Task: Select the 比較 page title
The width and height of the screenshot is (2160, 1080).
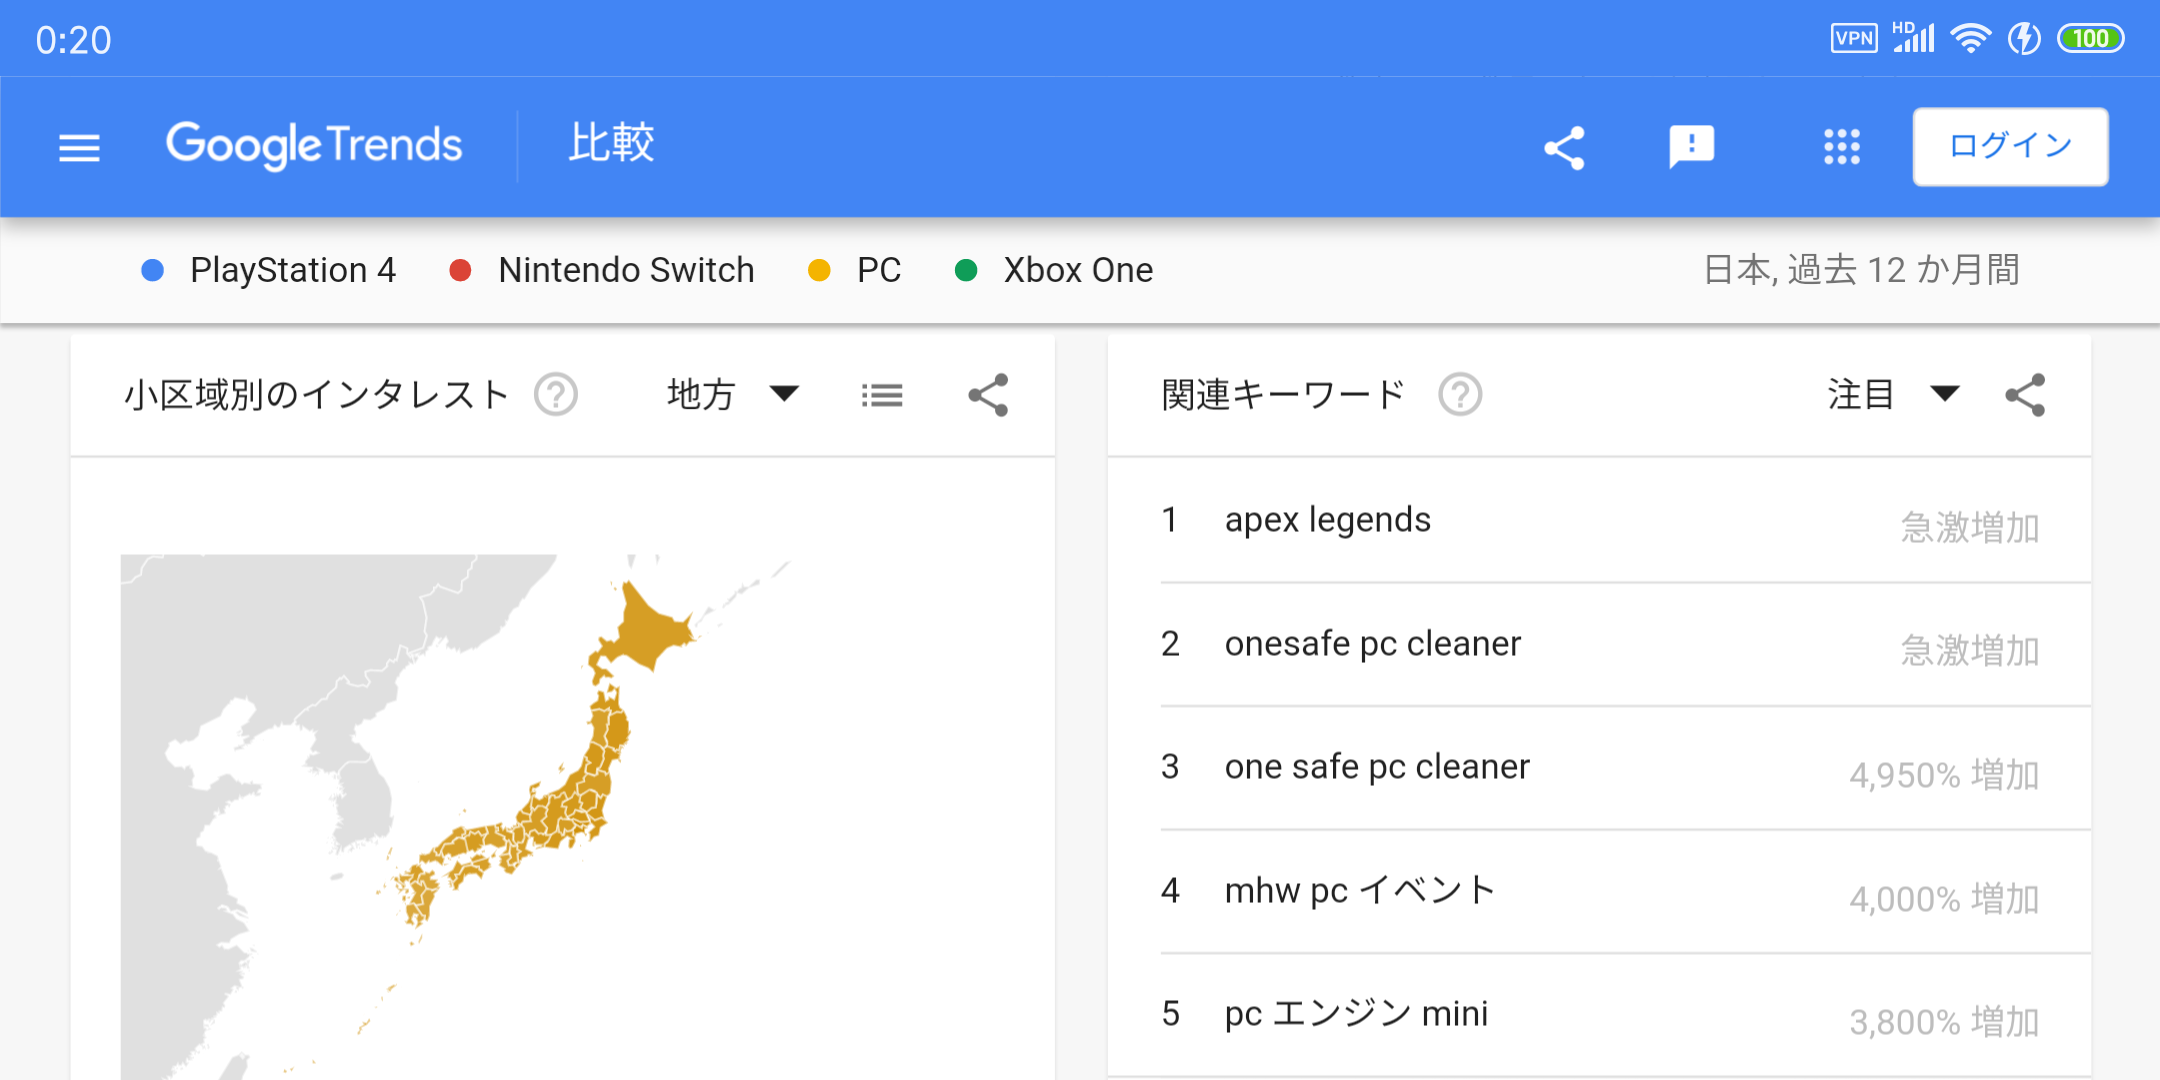Action: tap(611, 143)
